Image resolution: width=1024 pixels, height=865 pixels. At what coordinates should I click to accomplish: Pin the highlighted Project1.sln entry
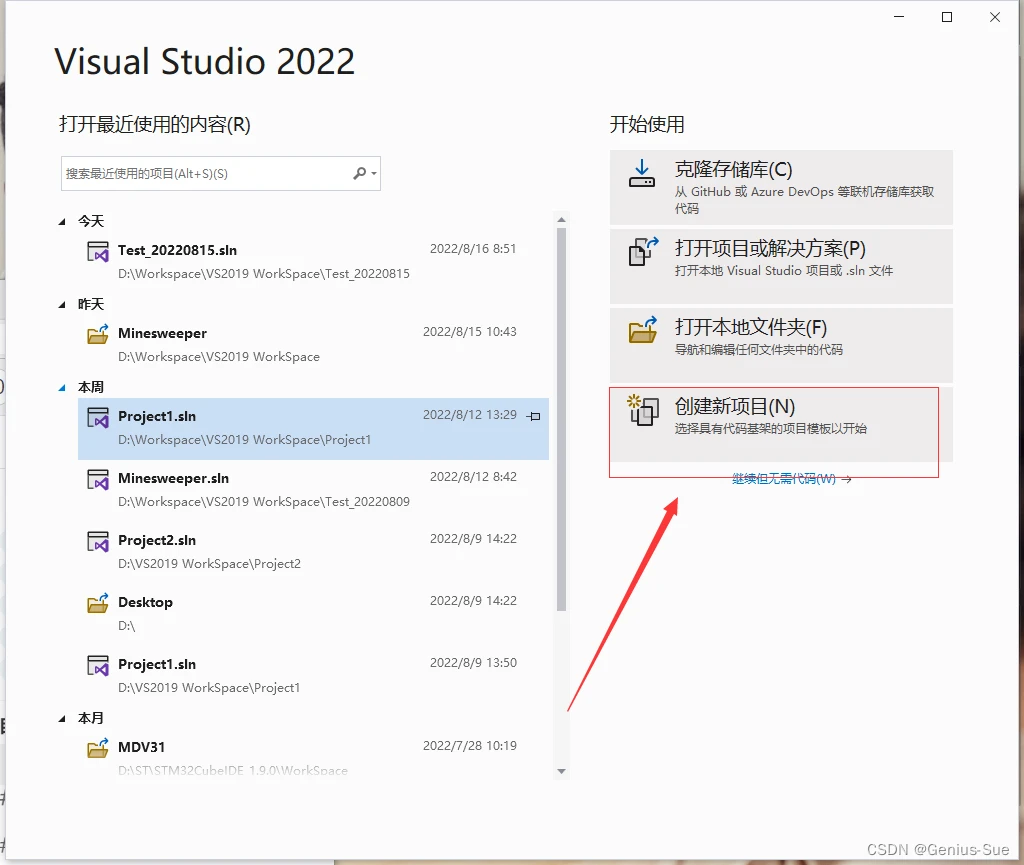(x=534, y=416)
